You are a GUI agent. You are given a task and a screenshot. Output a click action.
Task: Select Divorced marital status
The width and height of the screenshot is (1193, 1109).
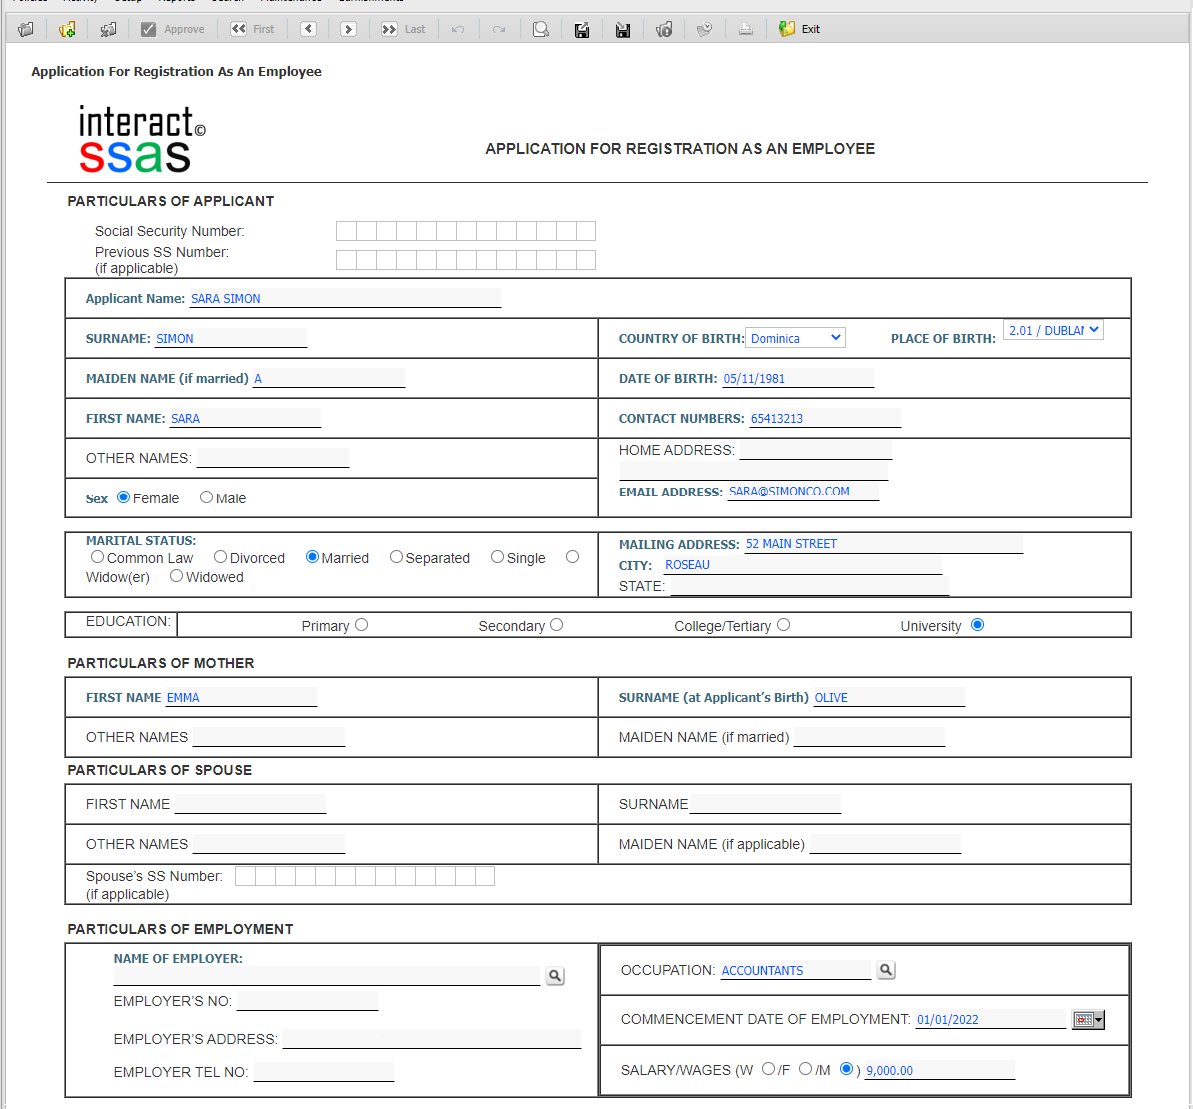tap(221, 557)
